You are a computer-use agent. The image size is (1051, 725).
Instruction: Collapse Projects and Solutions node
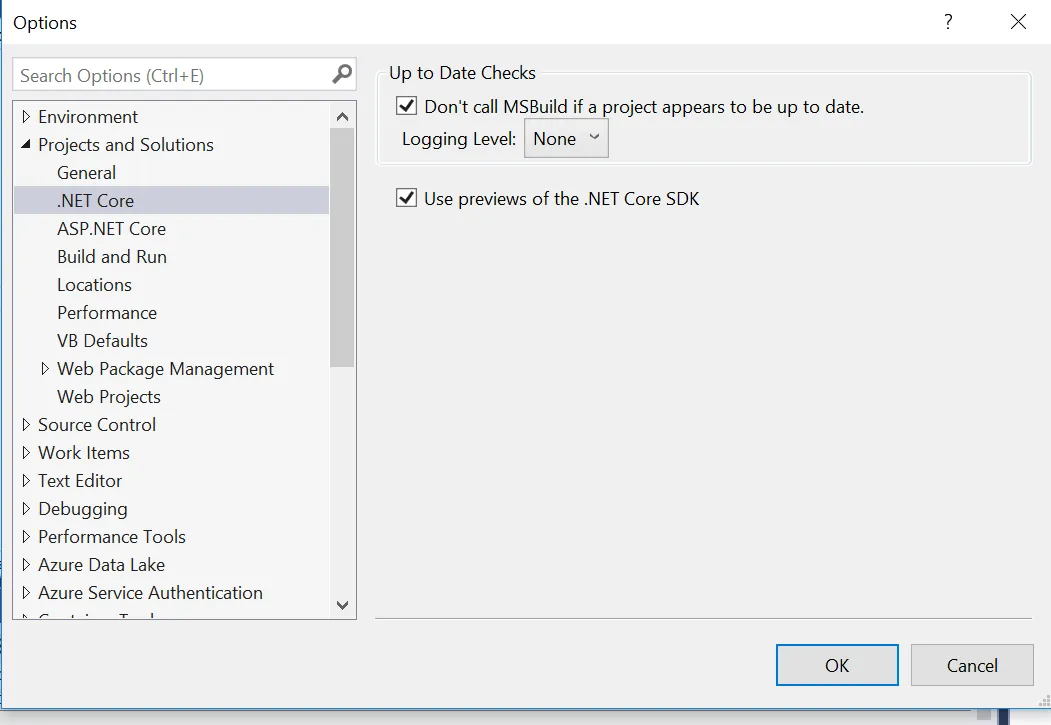(x=26, y=144)
